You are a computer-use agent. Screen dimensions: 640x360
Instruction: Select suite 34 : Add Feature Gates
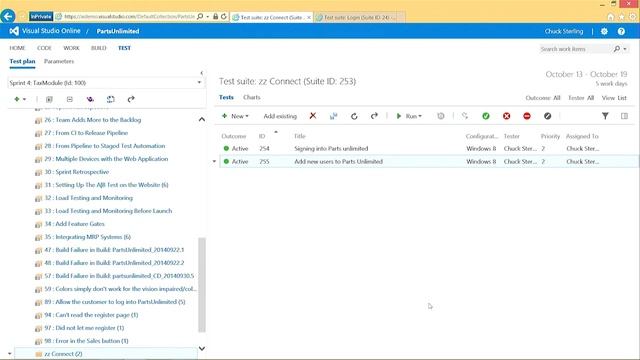coord(74,224)
